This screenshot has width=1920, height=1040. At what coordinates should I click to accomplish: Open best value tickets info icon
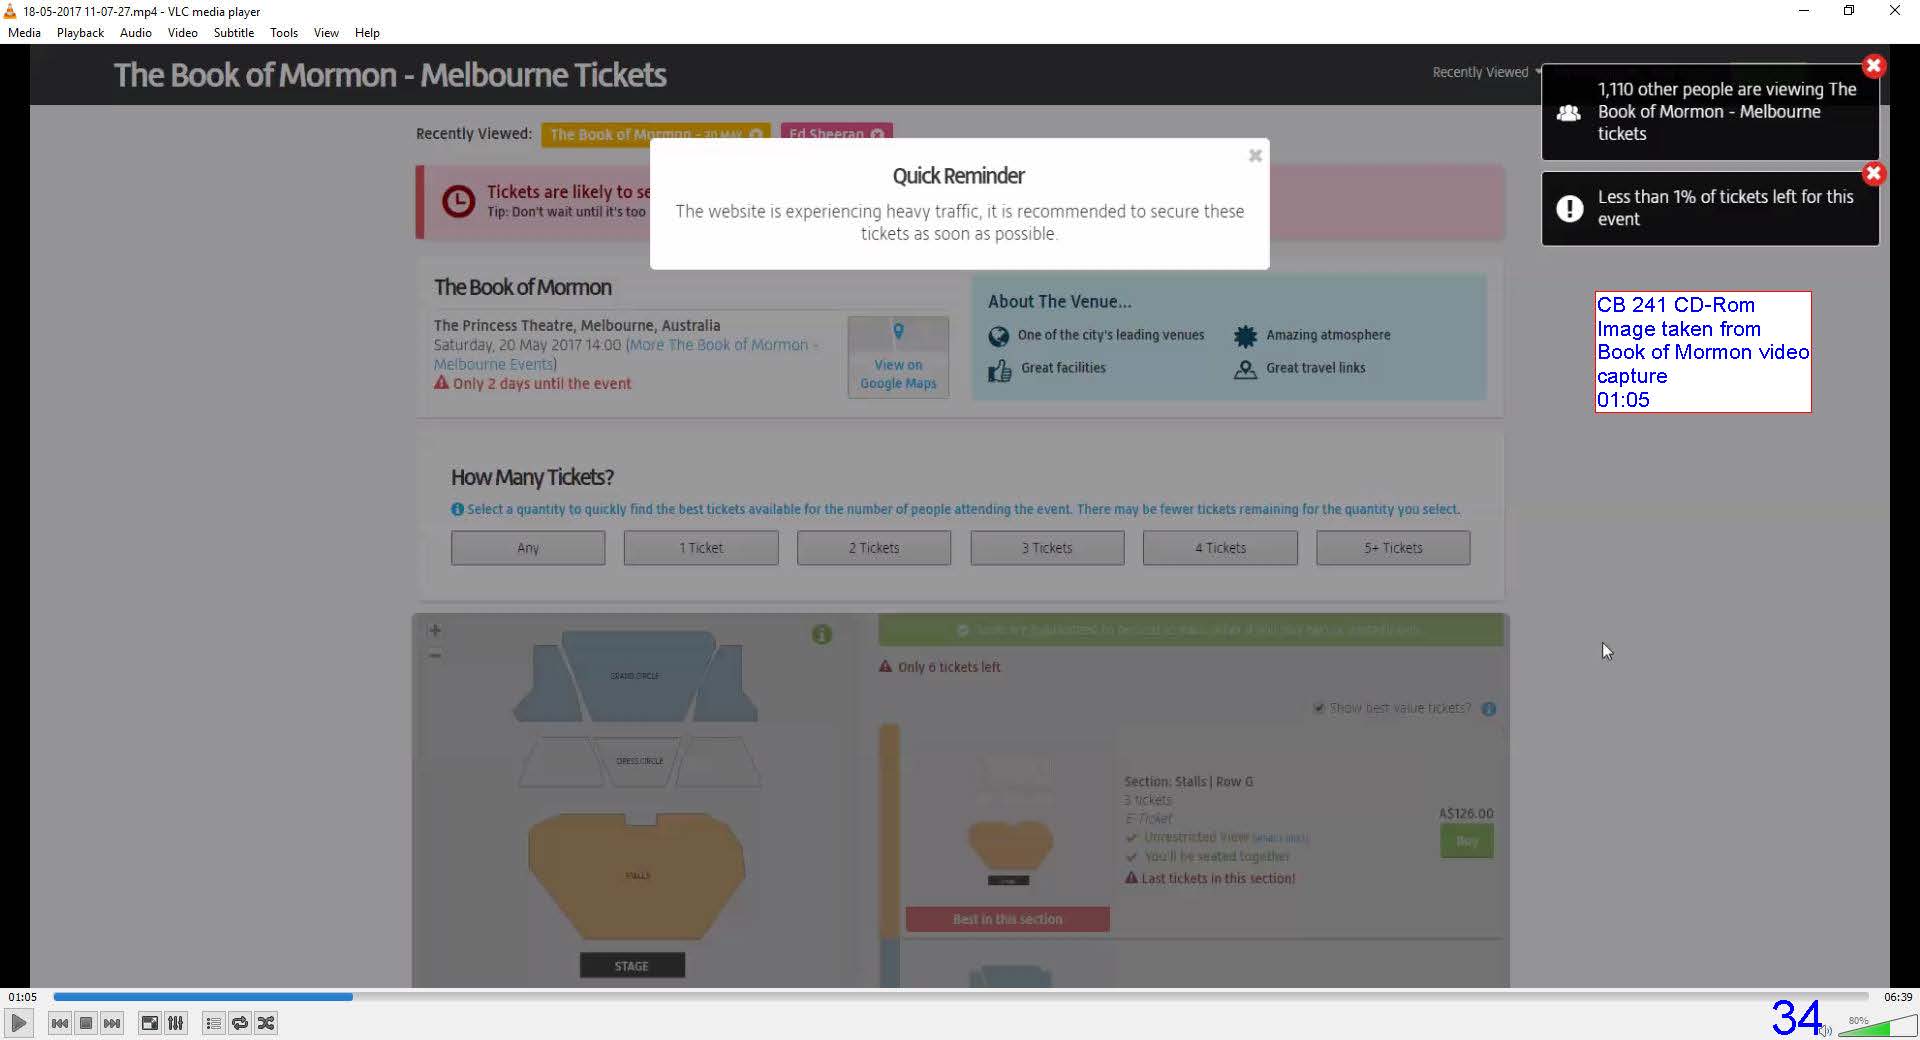tap(1488, 709)
